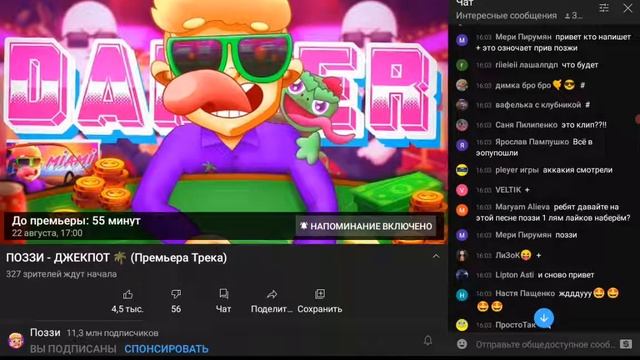The image size is (640, 360).
Task: Click ВЫ ПОДПИСАНЫ subscription button
Action: 73,349
